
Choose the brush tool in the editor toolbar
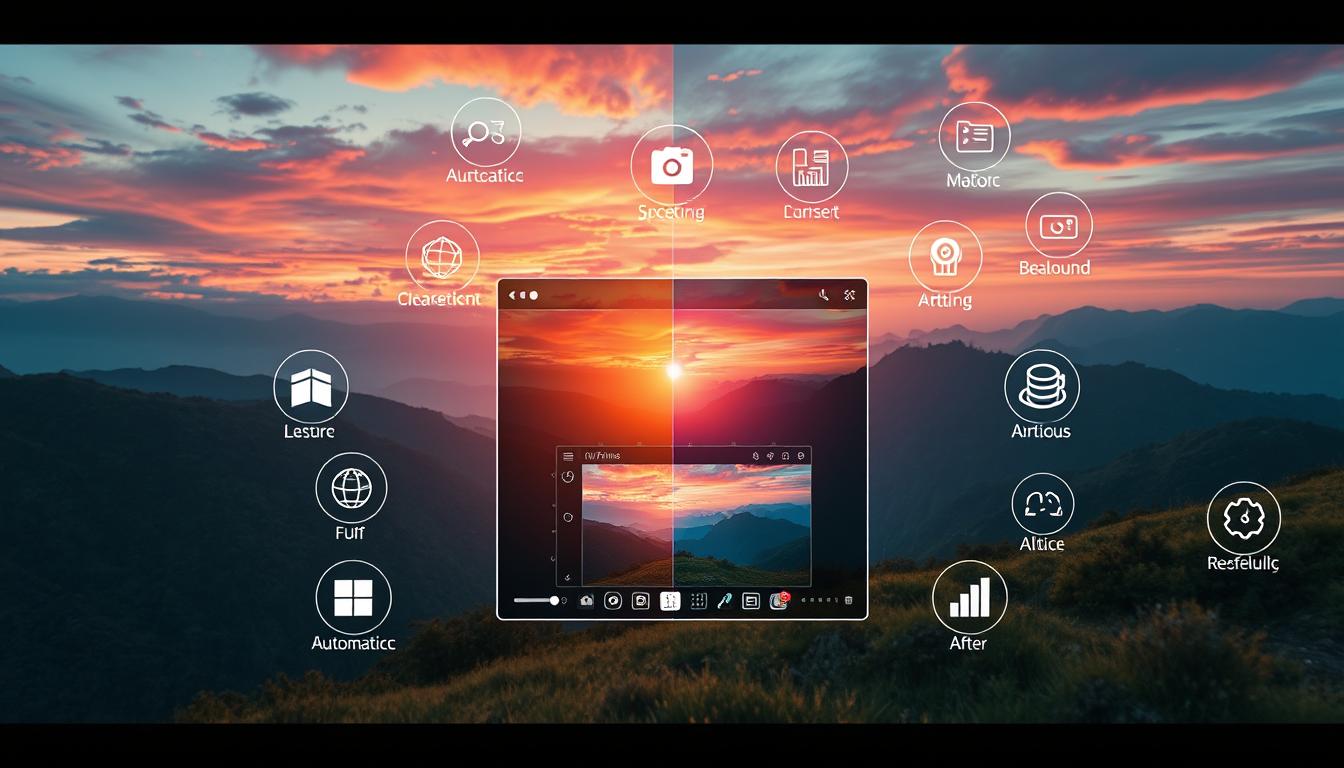(x=726, y=601)
